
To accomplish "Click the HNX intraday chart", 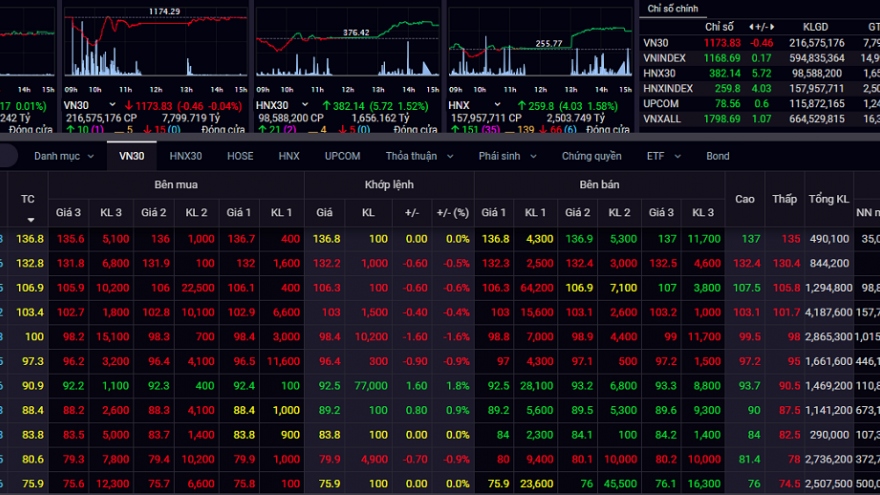I will [540, 45].
